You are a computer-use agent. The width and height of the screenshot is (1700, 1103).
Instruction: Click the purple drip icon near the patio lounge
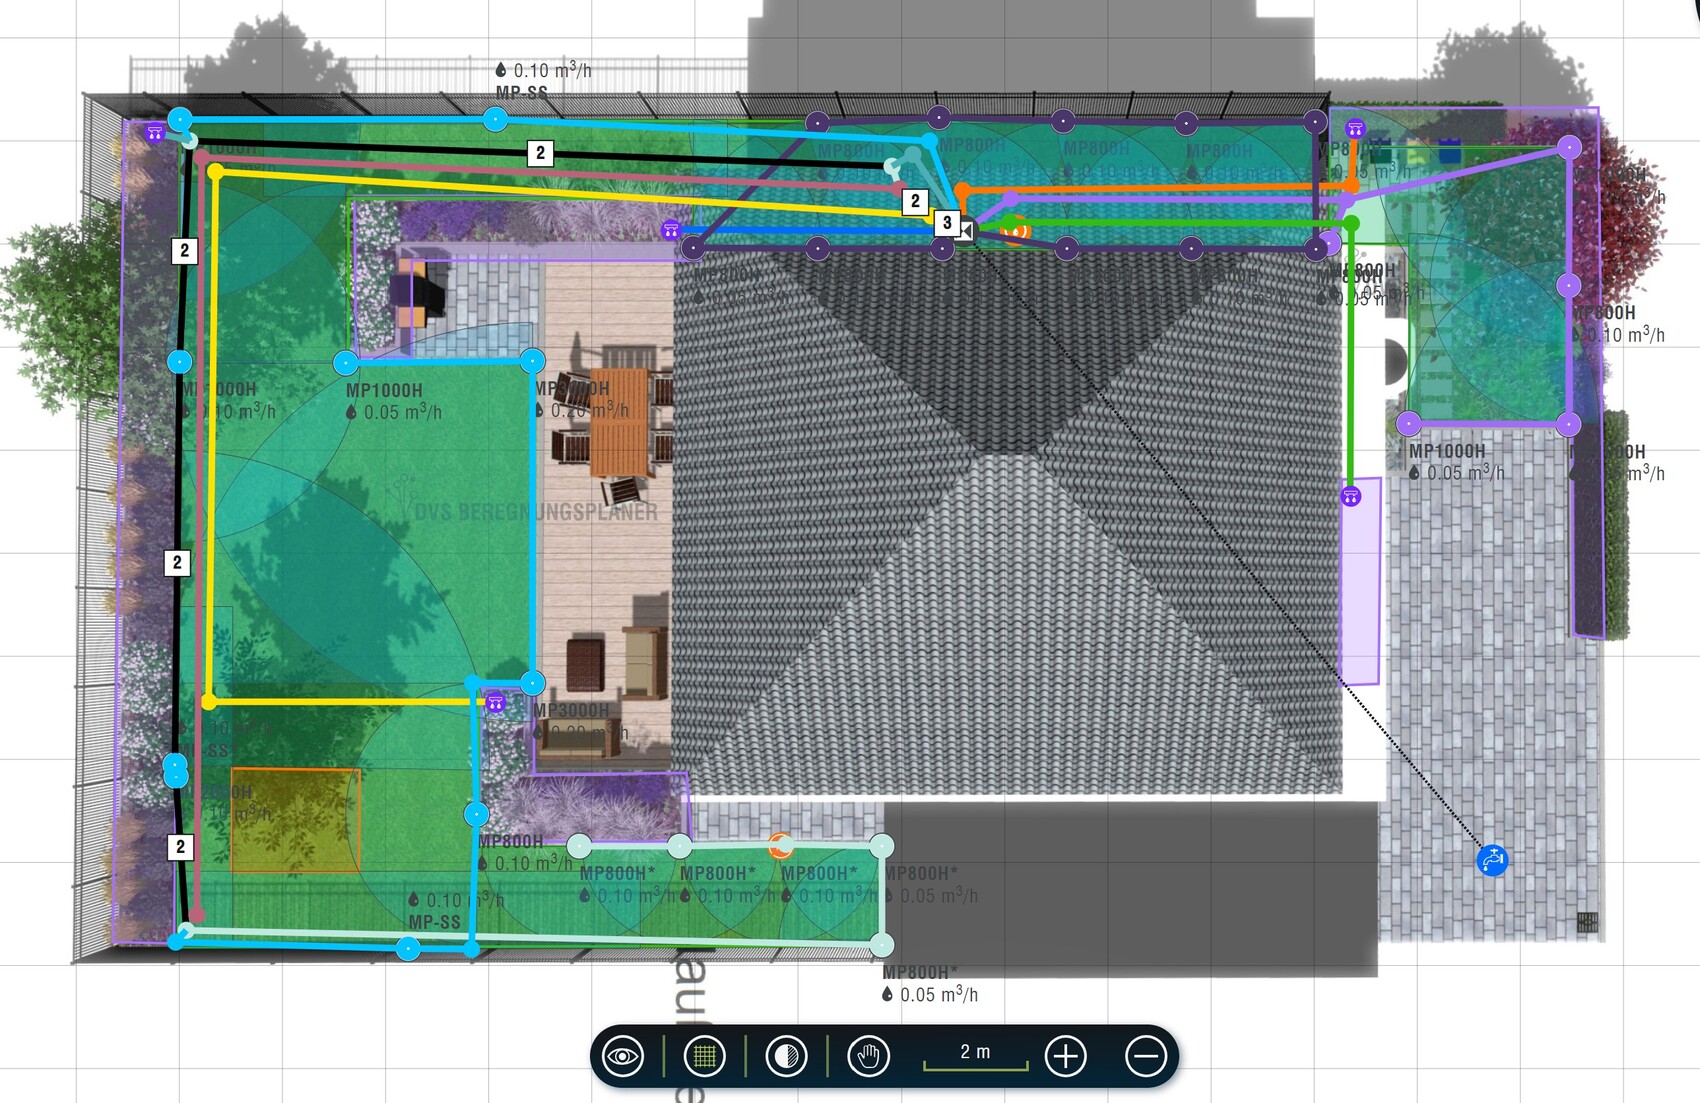495,703
